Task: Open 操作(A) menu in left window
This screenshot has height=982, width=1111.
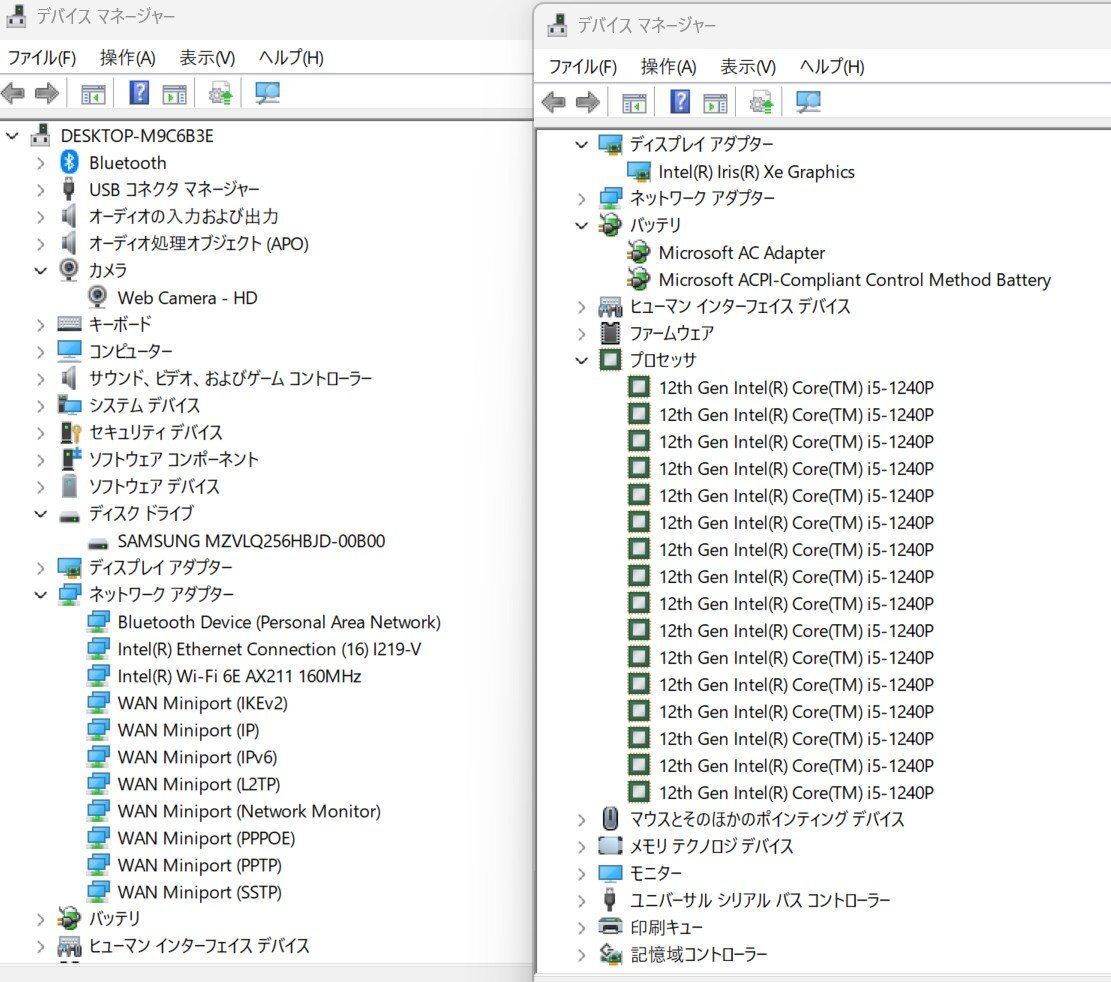Action: (x=128, y=57)
